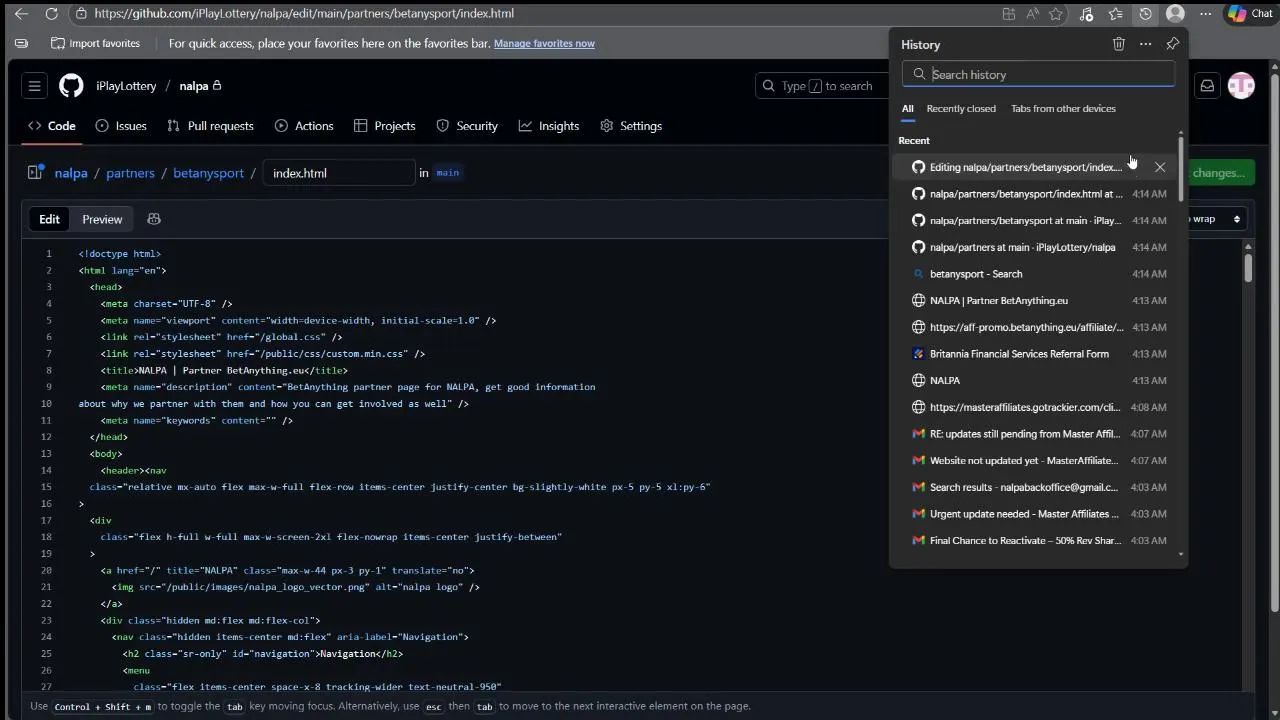Viewport: 1280px width, 720px height.
Task: Open the line wrap mode dropdown
Action: (x=1217, y=219)
